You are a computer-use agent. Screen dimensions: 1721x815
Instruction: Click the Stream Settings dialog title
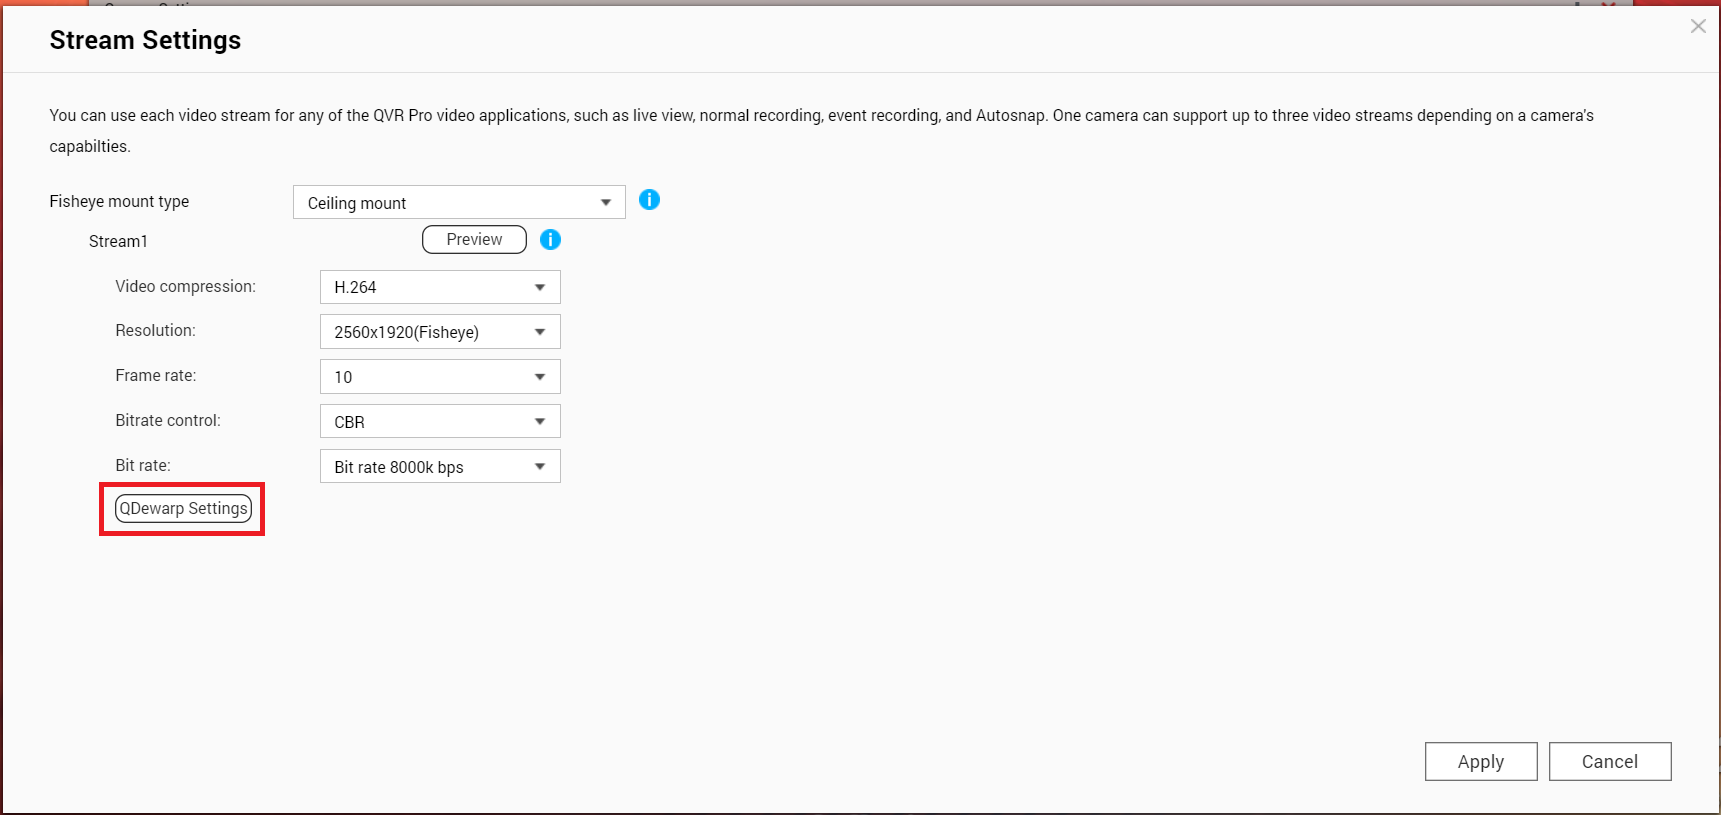click(x=146, y=41)
